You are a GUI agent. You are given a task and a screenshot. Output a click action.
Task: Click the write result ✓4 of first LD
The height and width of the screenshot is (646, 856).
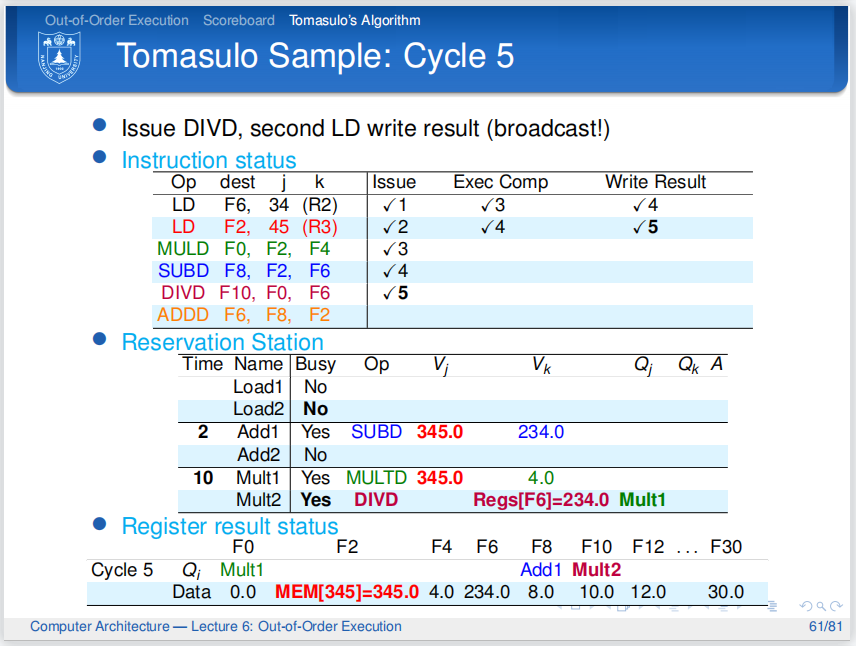pos(645,205)
